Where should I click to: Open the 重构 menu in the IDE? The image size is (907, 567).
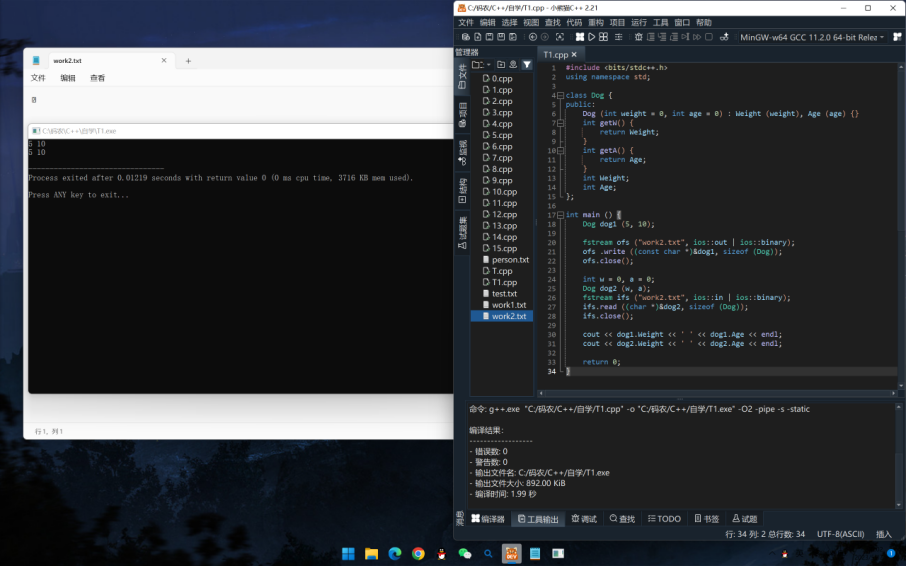[x=596, y=23]
